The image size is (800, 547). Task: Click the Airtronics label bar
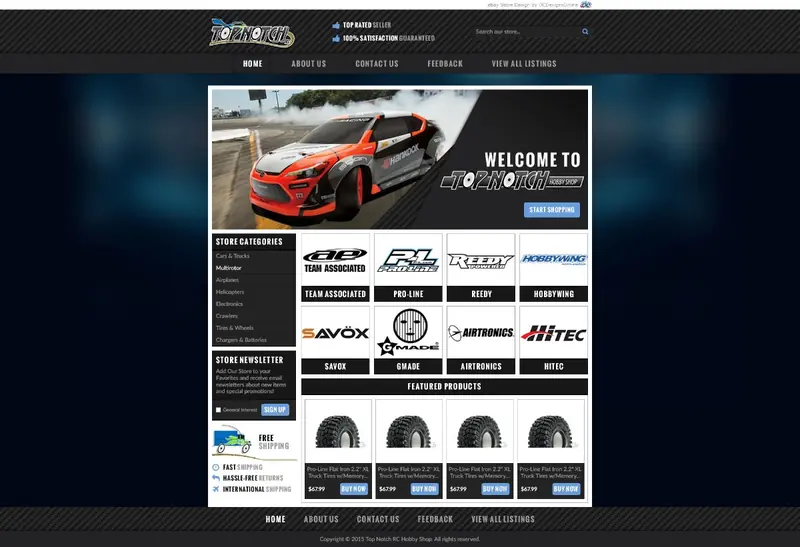481,366
